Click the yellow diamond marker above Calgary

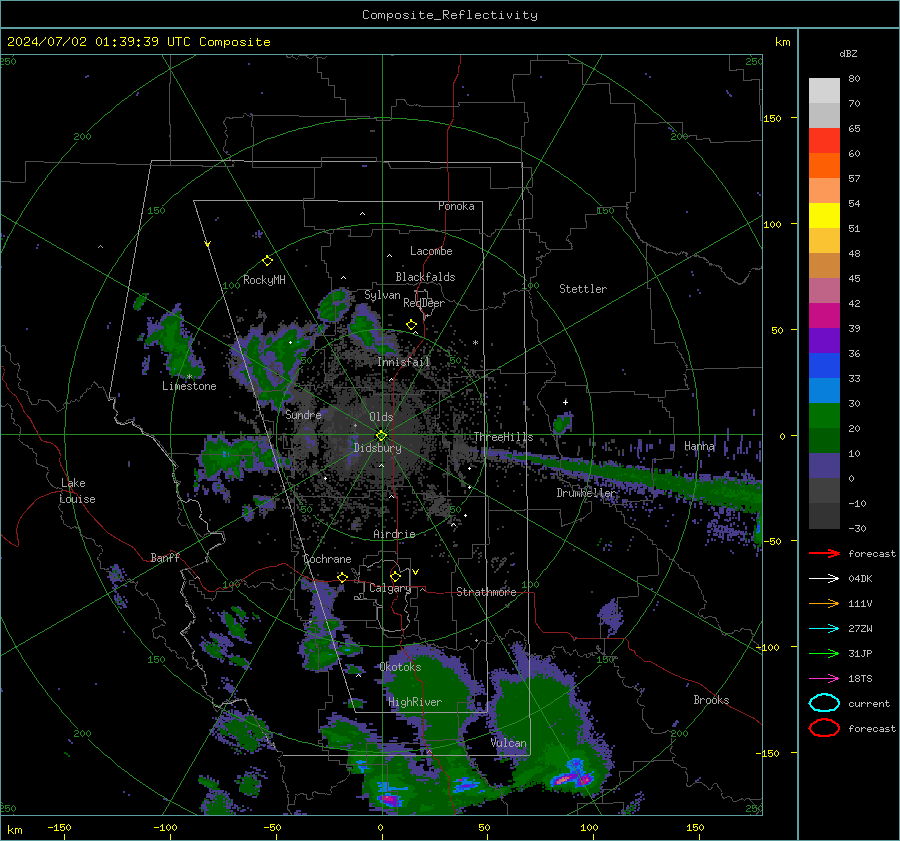click(395, 576)
